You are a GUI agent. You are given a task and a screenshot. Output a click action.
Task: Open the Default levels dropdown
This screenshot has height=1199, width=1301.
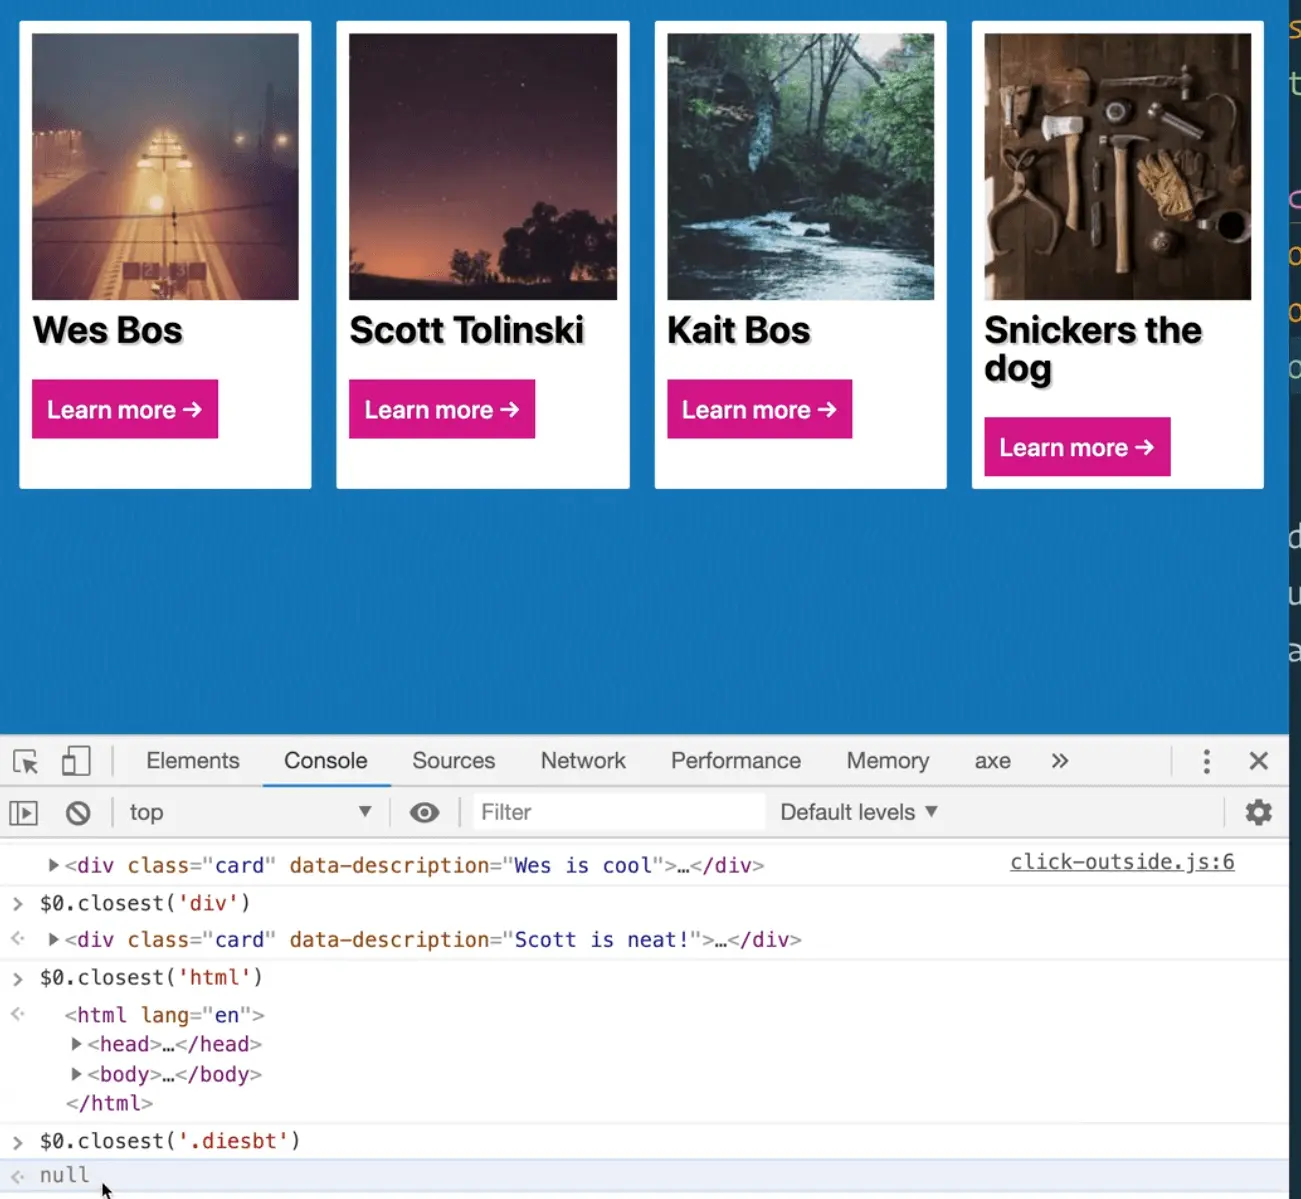pyautogui.click(x=858, y=813)
